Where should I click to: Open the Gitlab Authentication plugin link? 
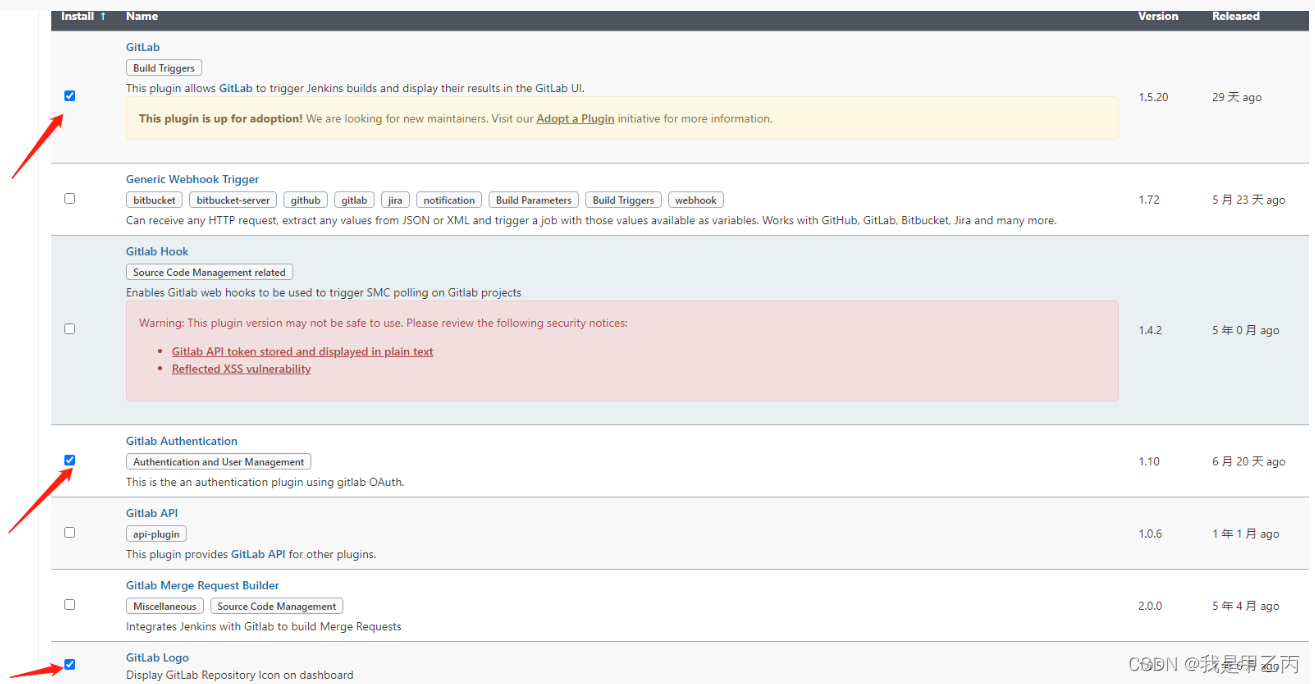182,441
